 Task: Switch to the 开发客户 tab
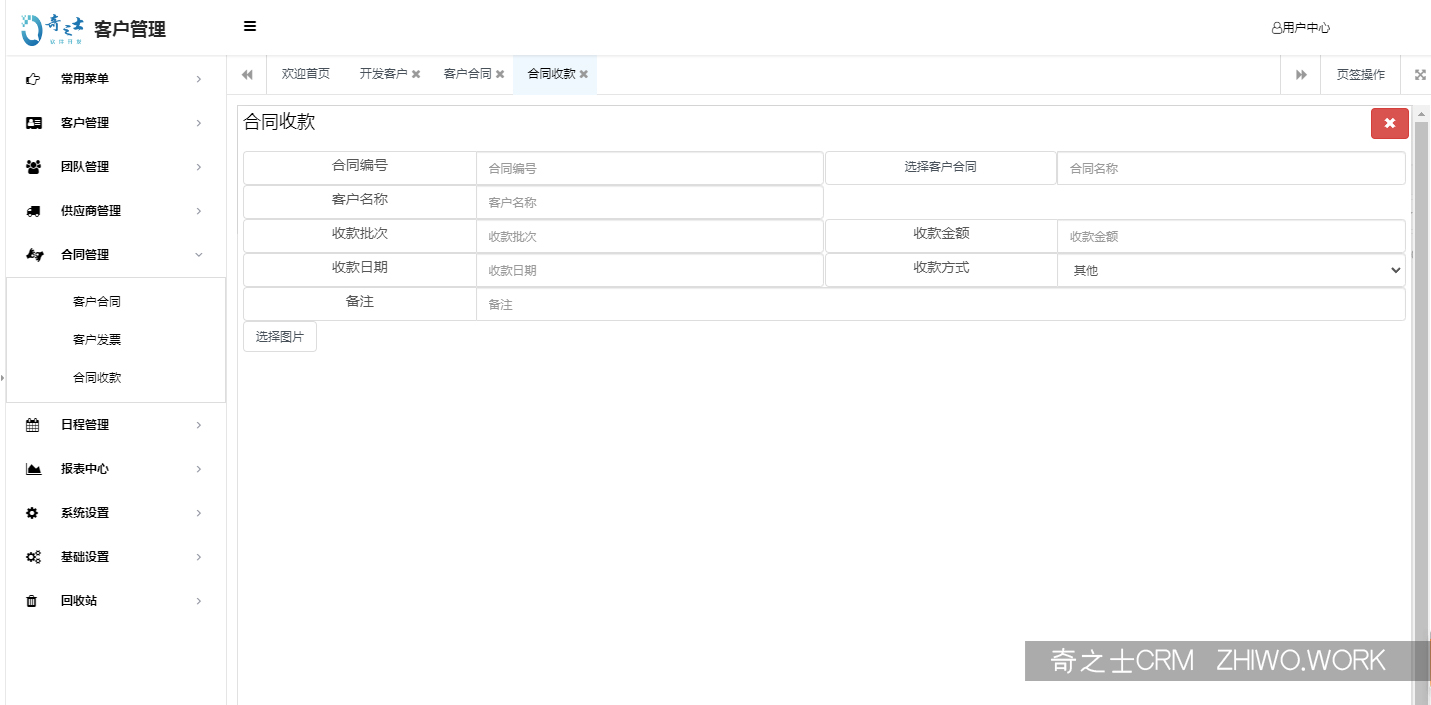pyautogui.click(x=383, y=73)
